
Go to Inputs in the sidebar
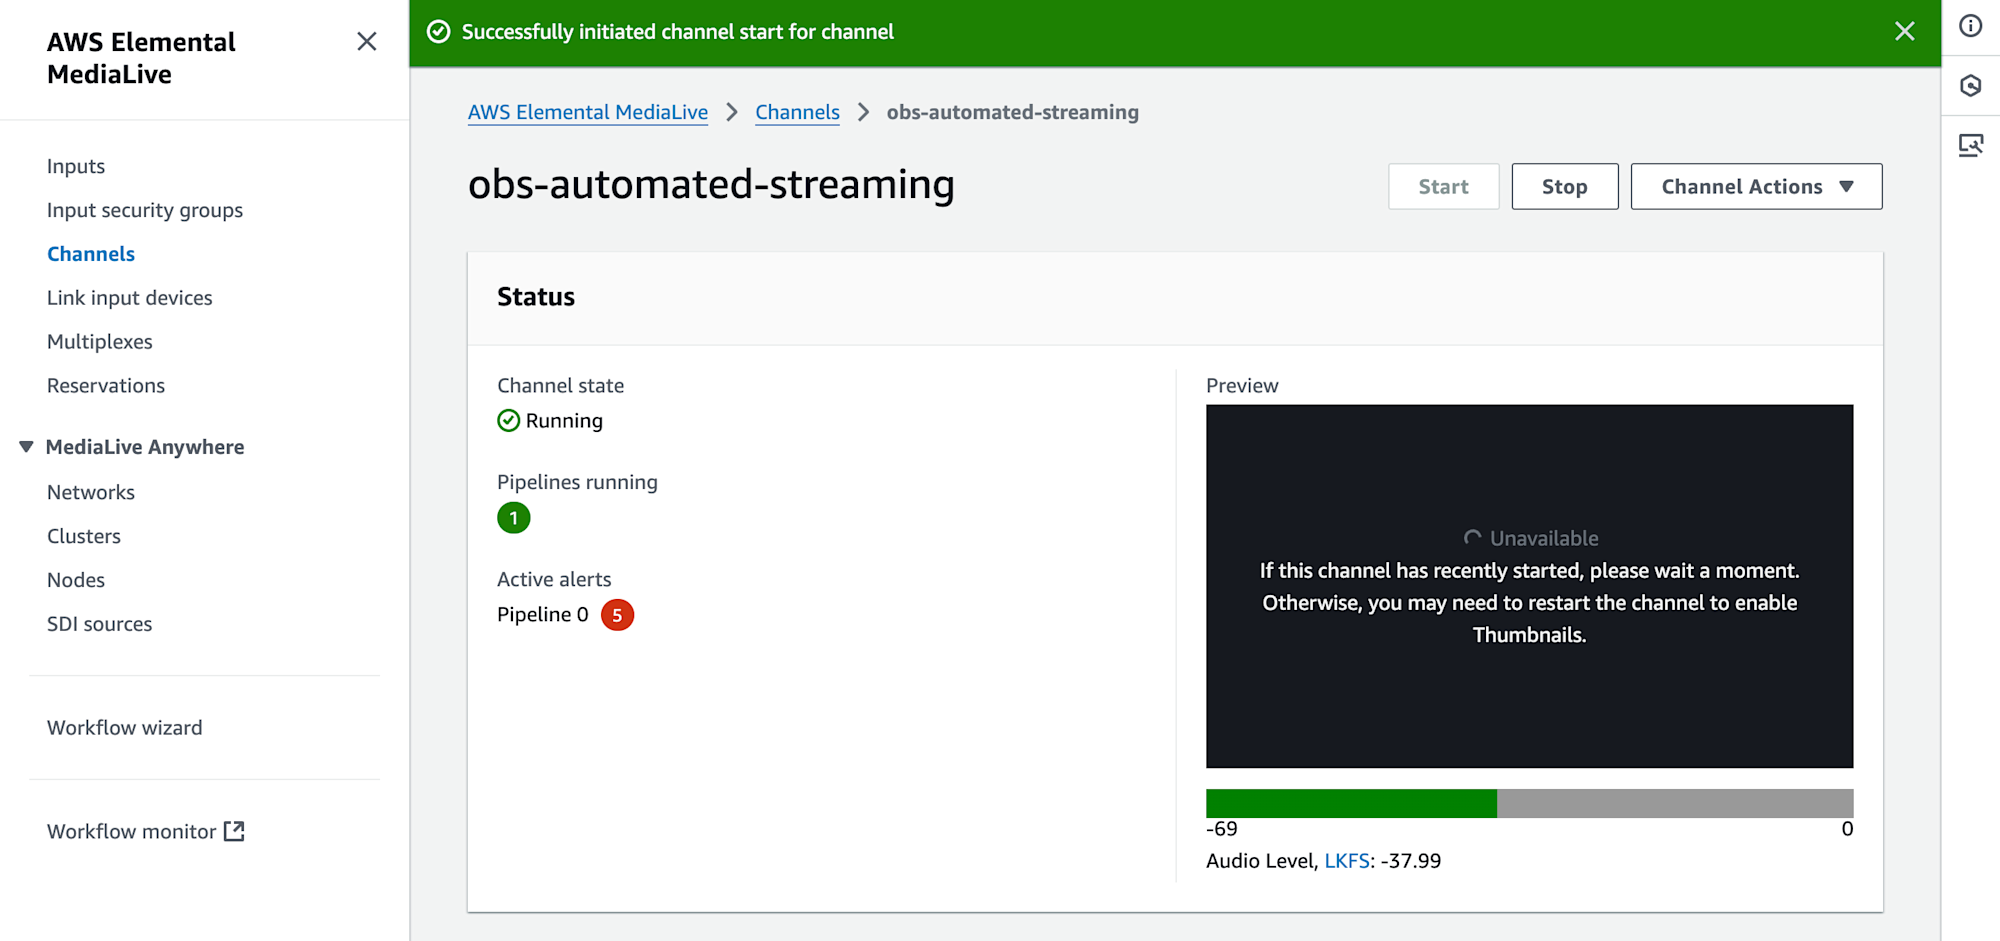click(76, 166)
